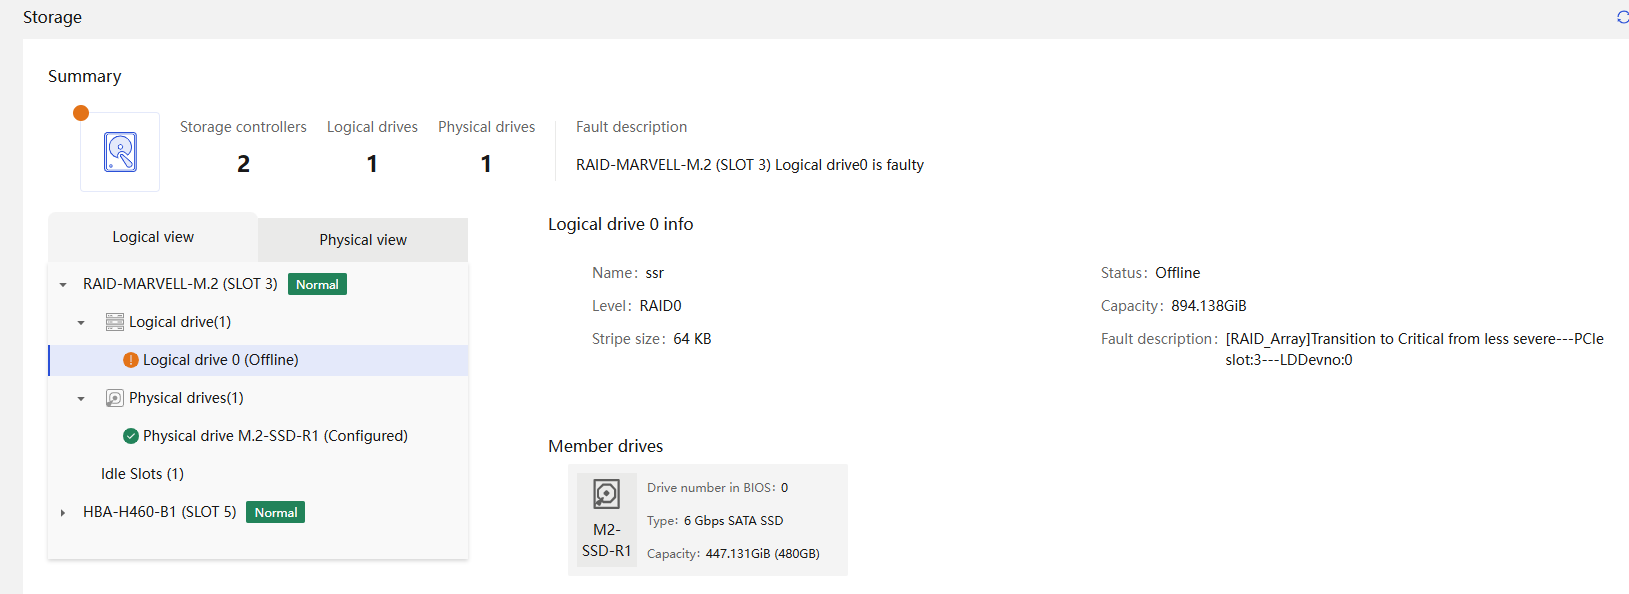
Task: Select Logical drive(1) tree entry
Action: coord(180,322)
